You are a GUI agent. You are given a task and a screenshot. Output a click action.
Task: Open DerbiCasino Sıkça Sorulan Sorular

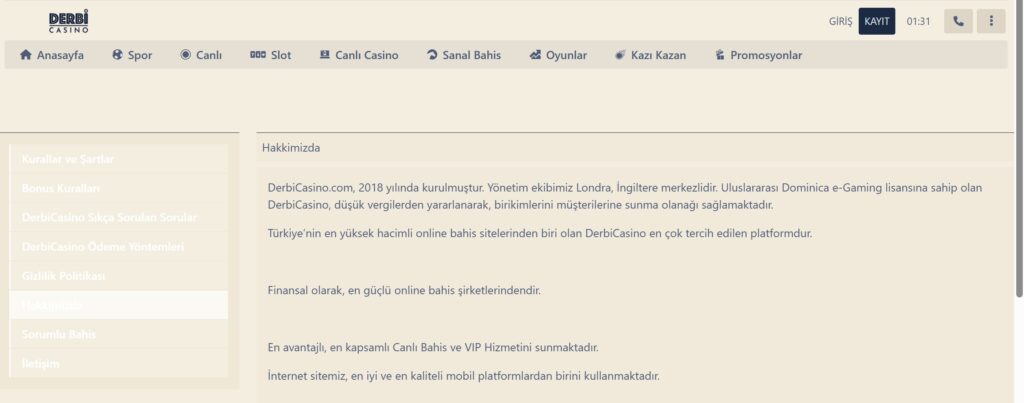[119, 218]
